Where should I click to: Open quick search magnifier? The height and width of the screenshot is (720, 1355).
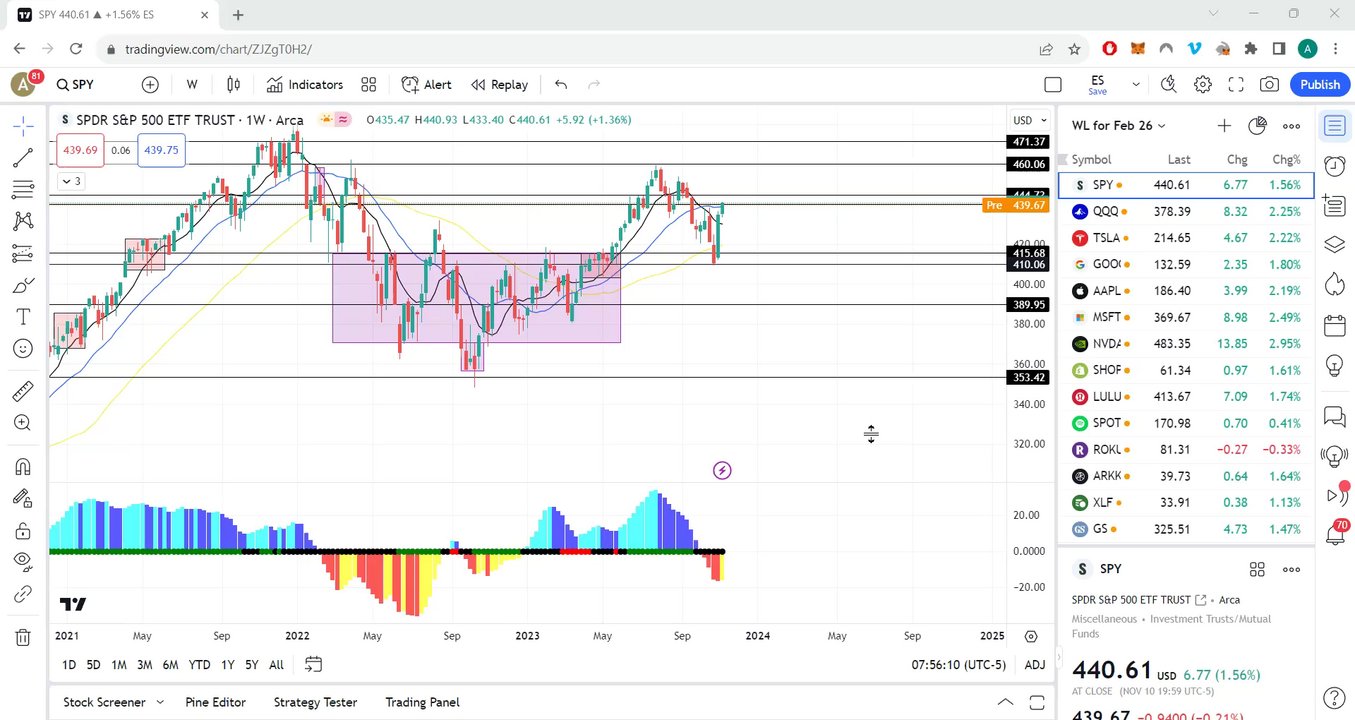coord(1169,85)
